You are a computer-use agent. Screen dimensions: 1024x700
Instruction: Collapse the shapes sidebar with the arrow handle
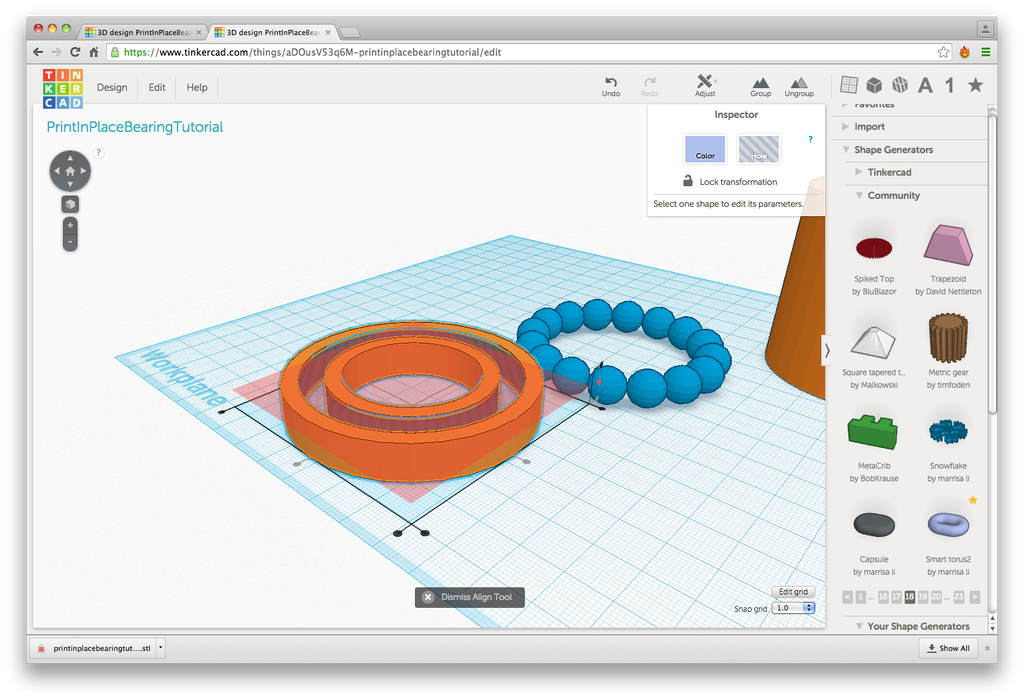point(827,351)
